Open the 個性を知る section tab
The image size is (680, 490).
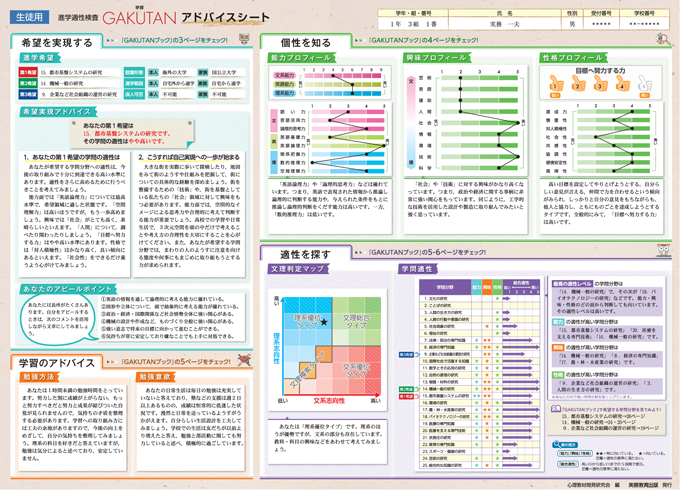point(305,42)
